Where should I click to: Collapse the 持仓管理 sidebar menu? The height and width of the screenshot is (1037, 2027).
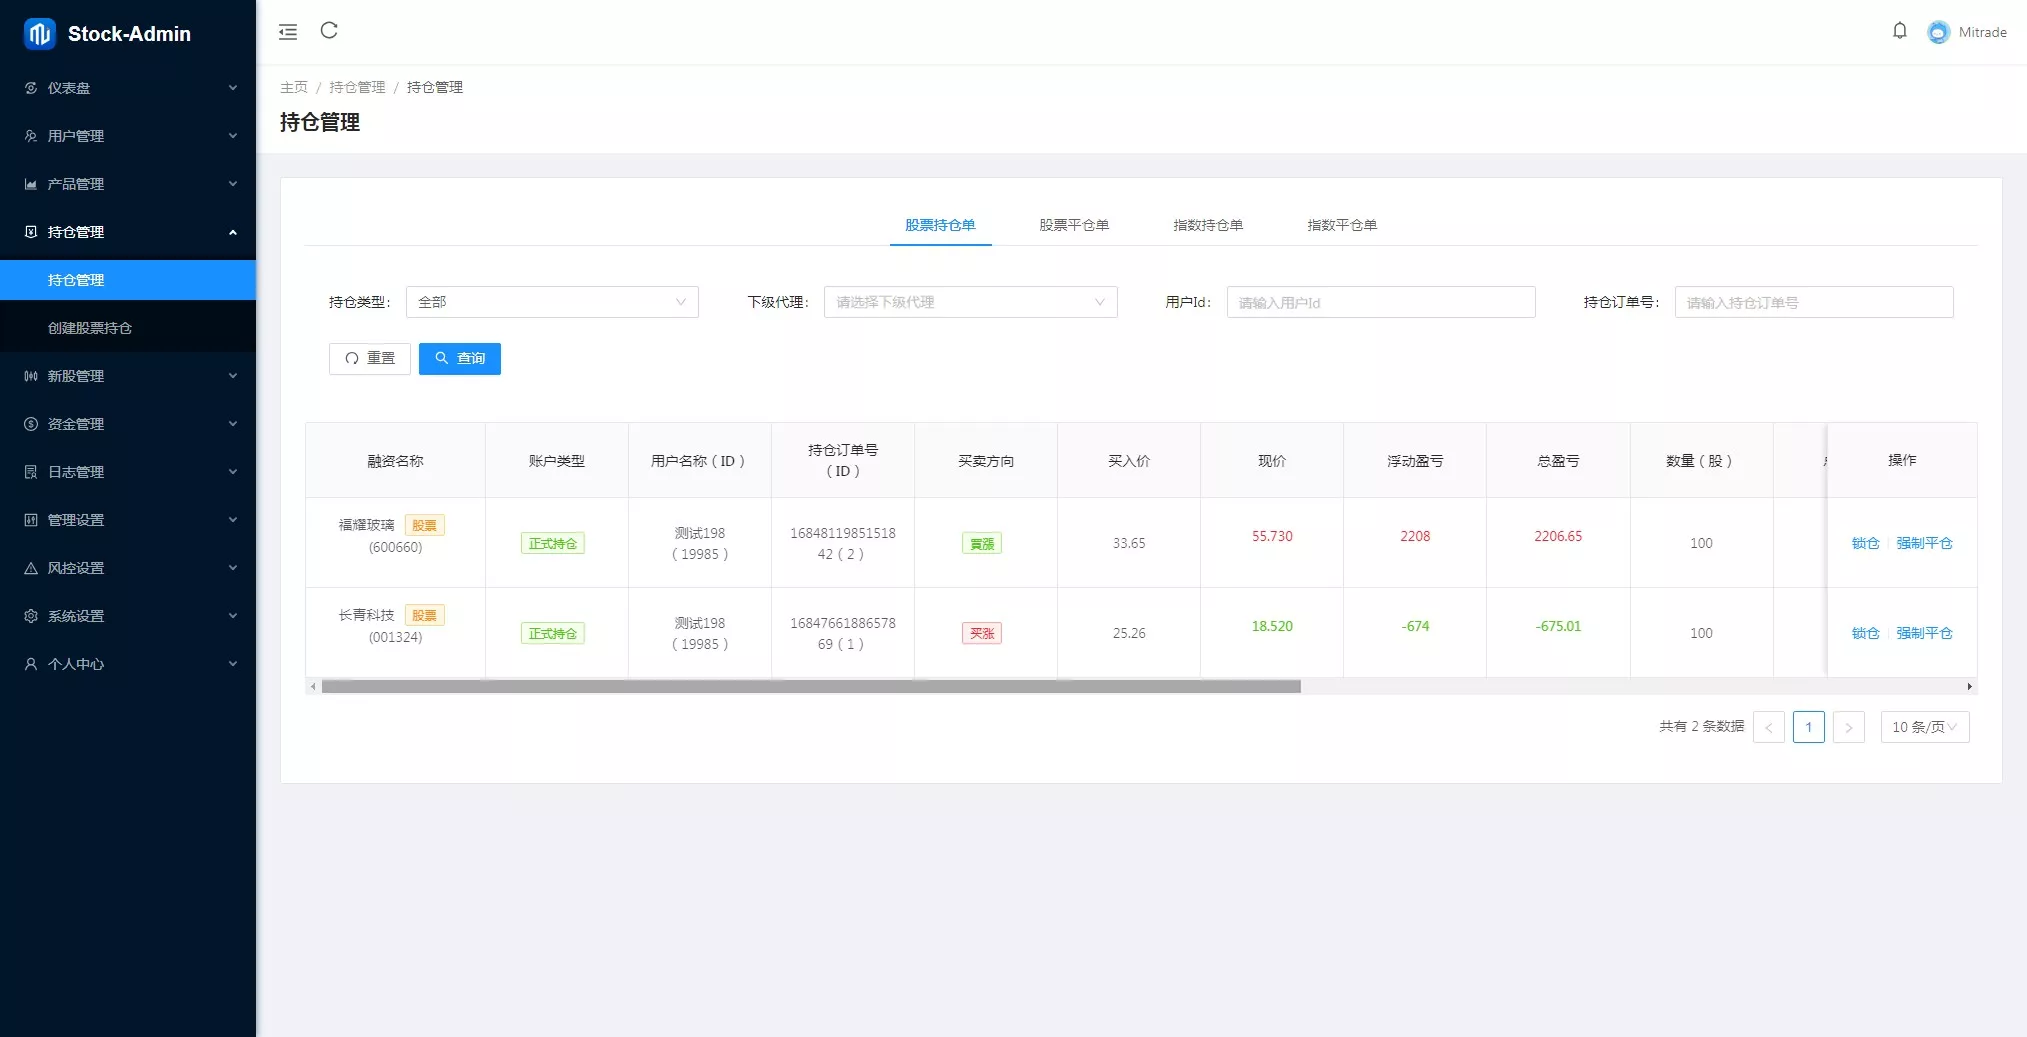click(x=128, y=232)
